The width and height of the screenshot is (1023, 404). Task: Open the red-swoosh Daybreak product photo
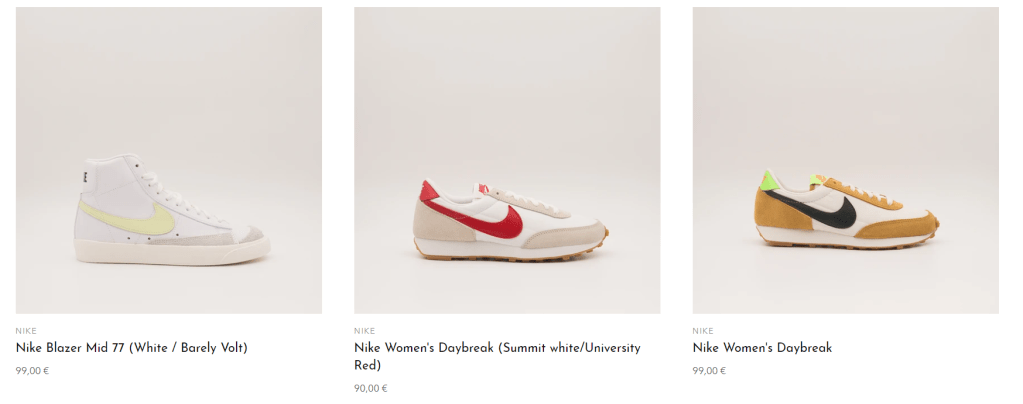pos(507,160)
